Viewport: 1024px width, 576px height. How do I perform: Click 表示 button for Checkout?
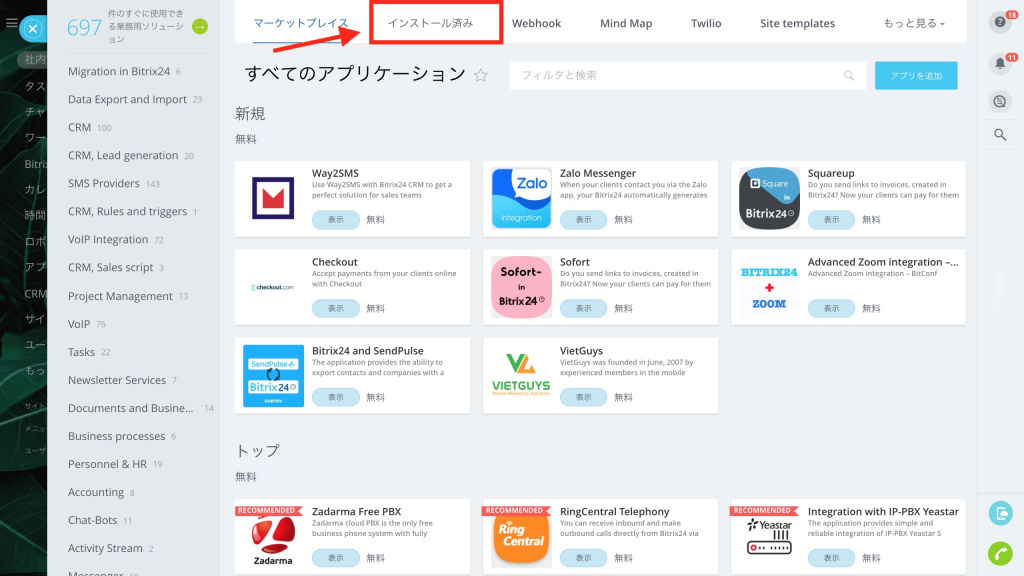[336, 308]
